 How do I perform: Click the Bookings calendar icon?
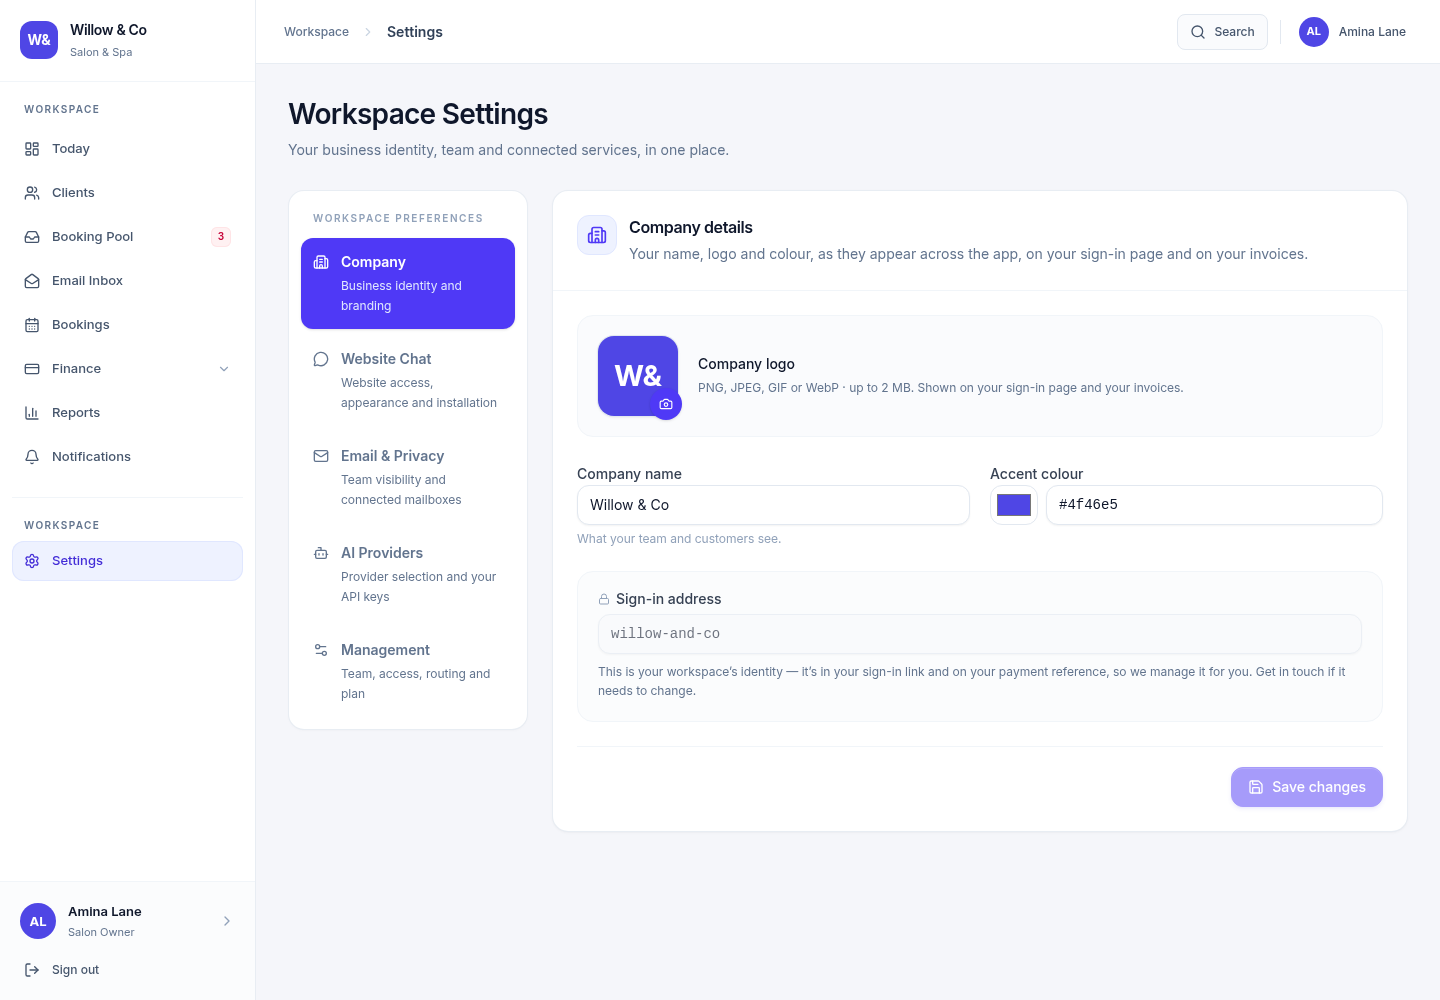click(x=32, y=325)
